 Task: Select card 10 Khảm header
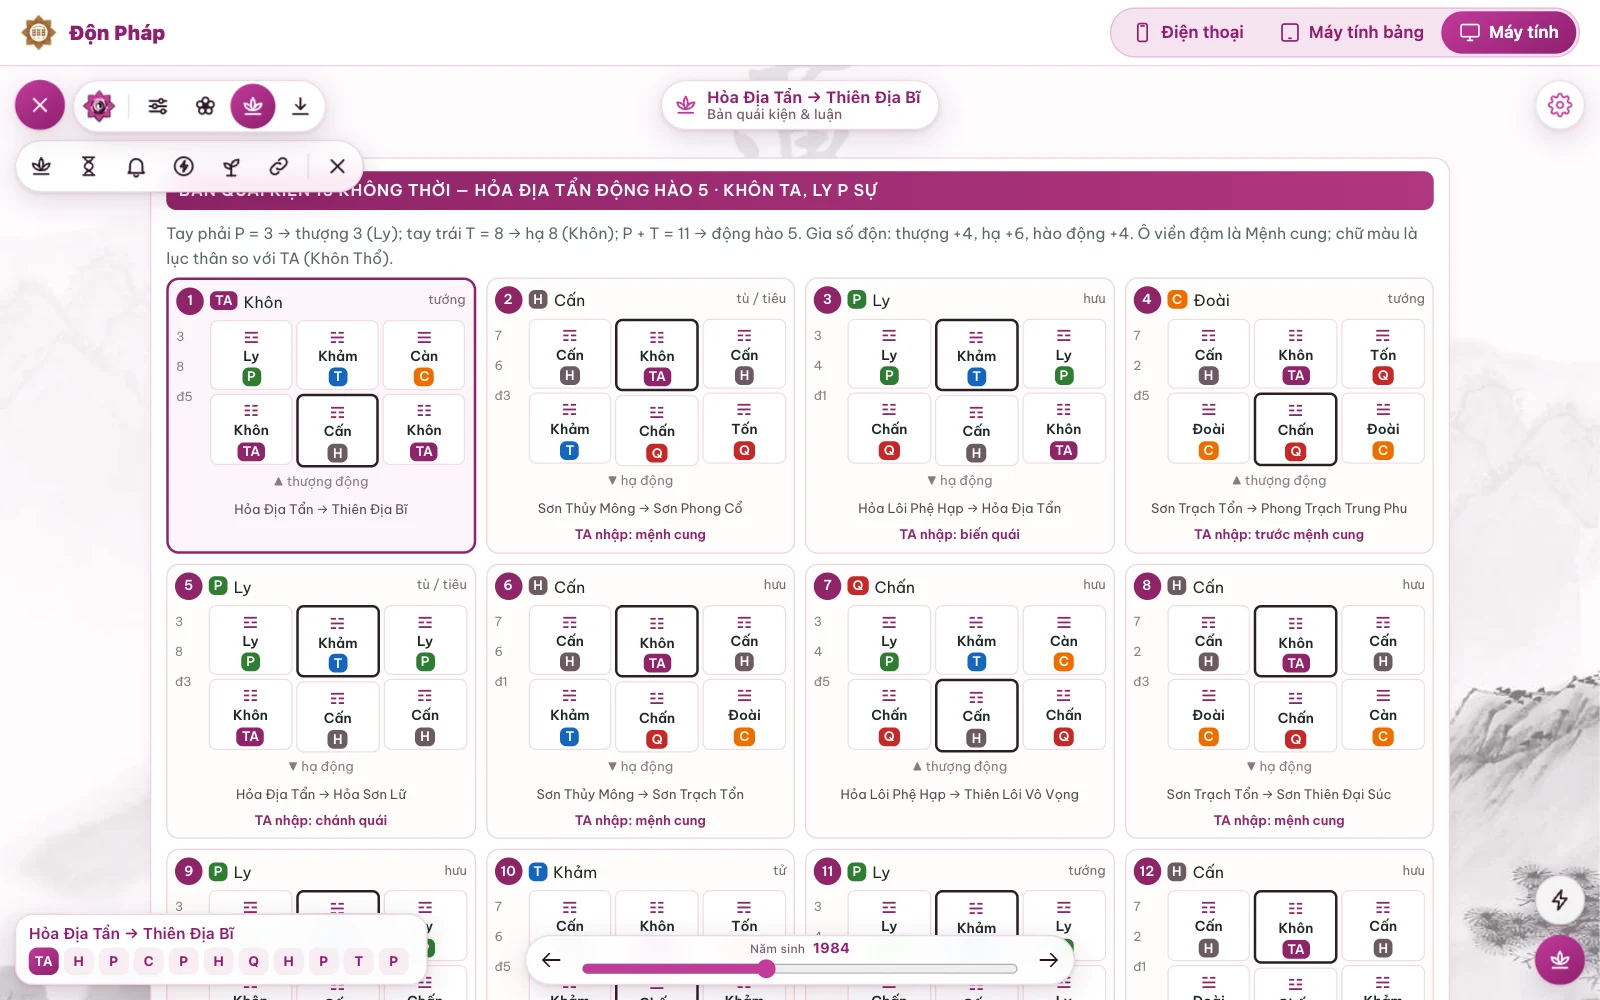pyautogui.click(x=640, y=871)
